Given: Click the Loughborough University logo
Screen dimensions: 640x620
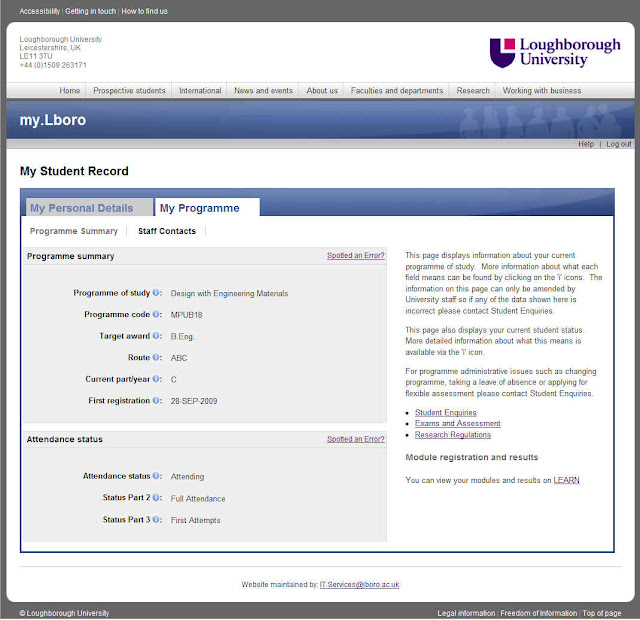Looking at the screenshot, I should coord(555,53).
